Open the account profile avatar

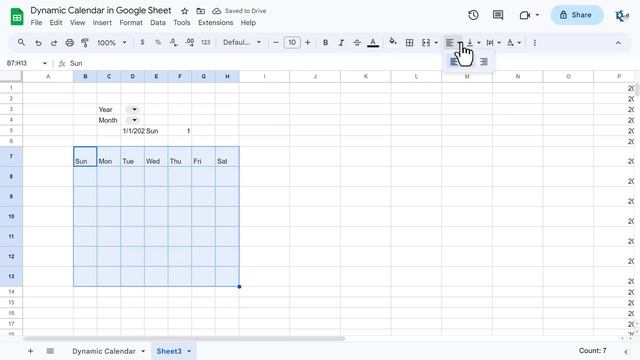click(622, 16)
